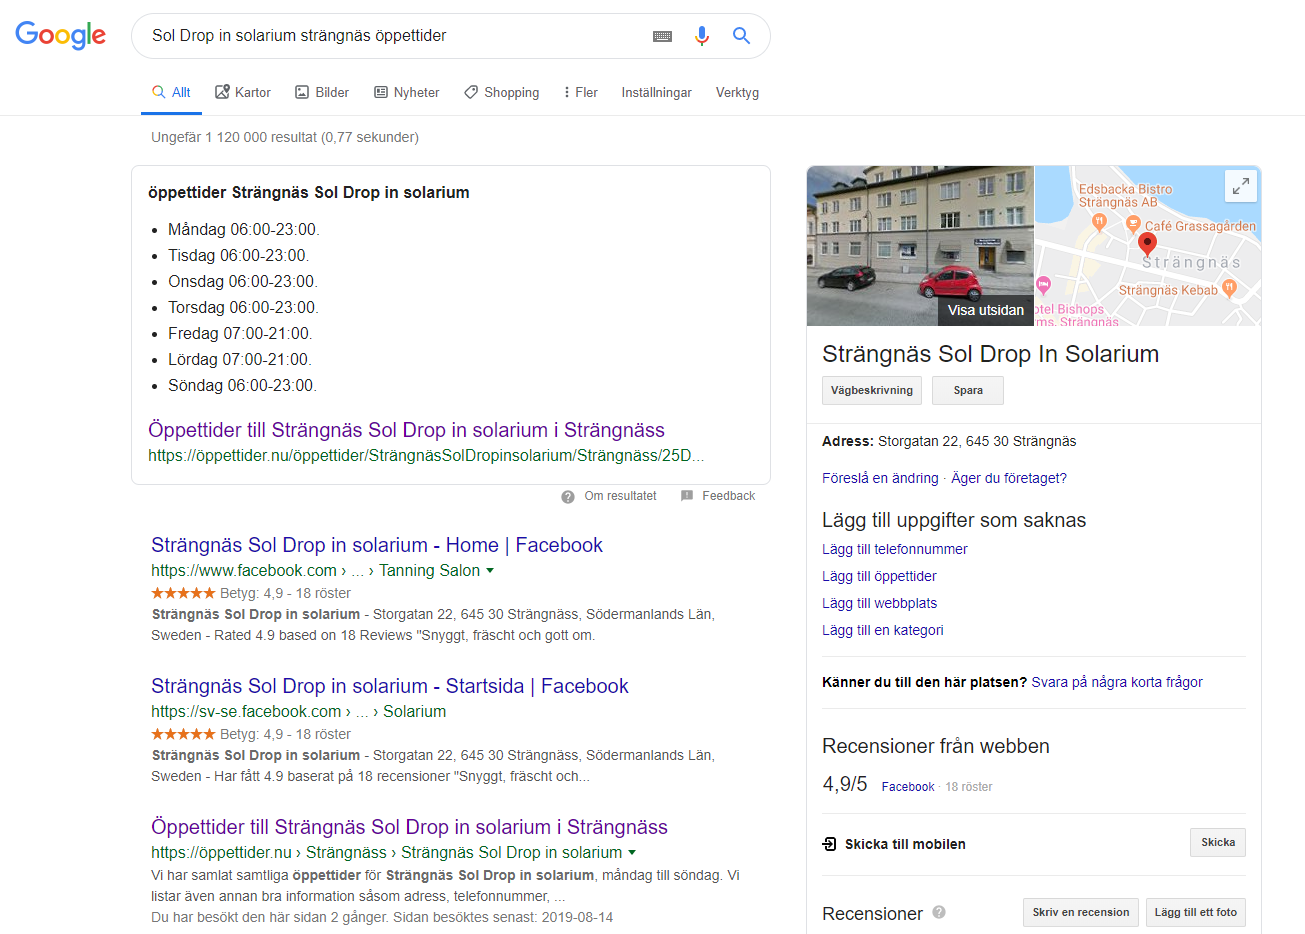Expand the map with the fullscreen icon

1240,186
